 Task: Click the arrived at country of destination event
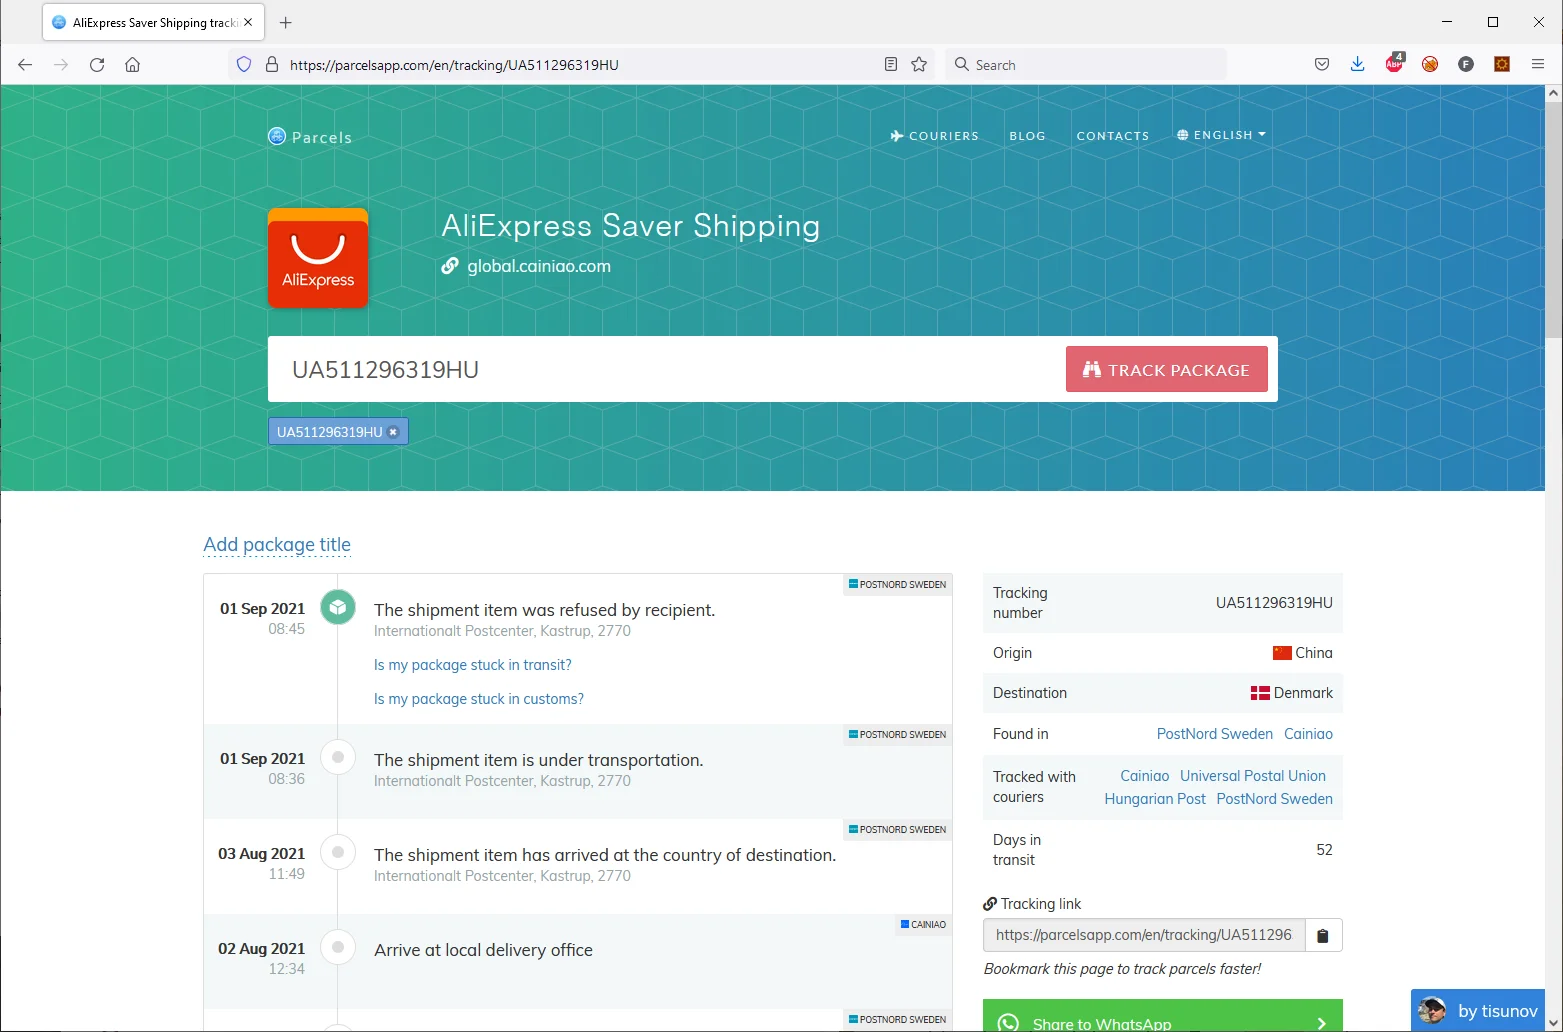click(605, 855)
